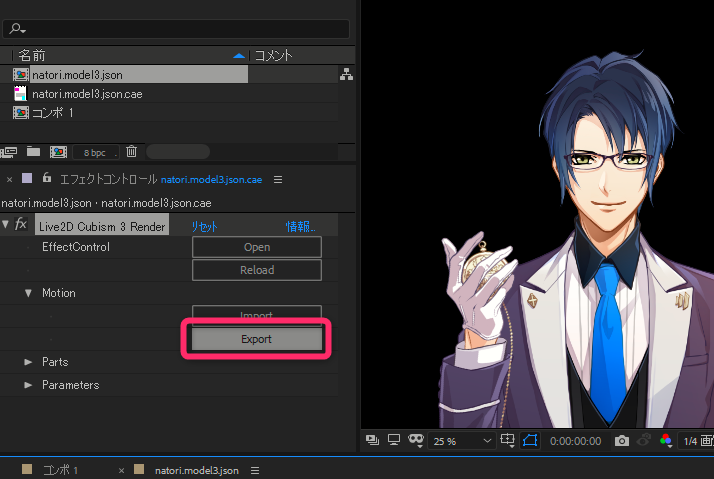714x479 pixels.
Task: Click the Interpret Footage icon
Action: pyautogui.click(x=9, y=152)
